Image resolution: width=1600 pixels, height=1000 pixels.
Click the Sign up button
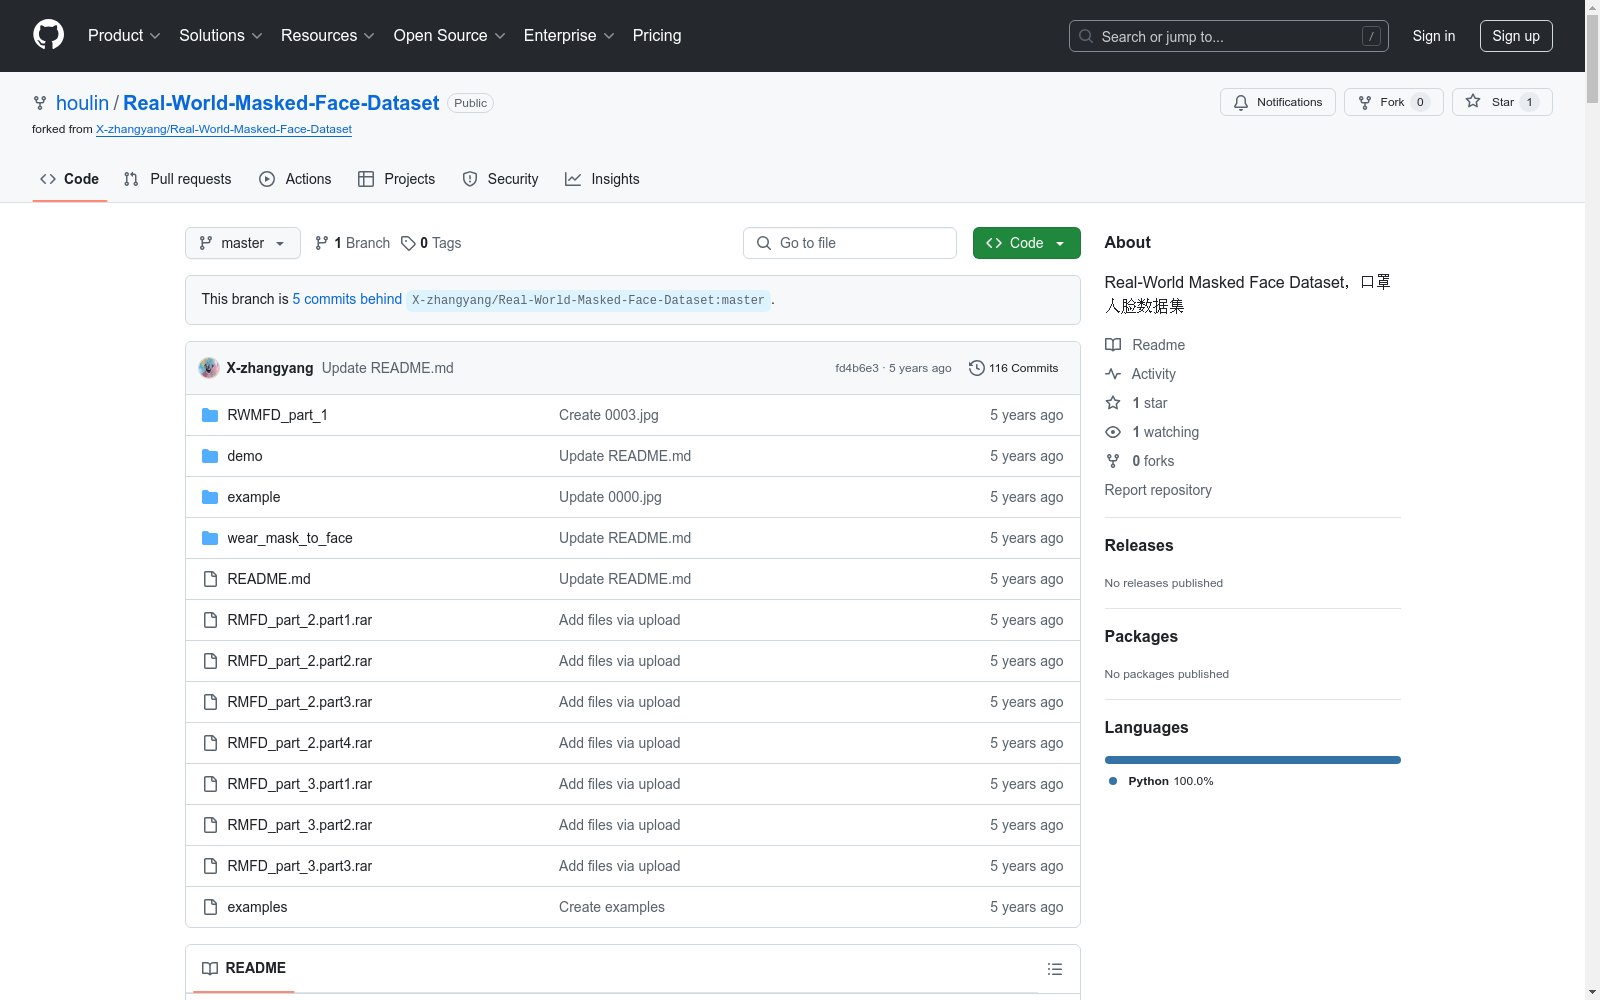pyautogui.click(x=1516, y=36)
